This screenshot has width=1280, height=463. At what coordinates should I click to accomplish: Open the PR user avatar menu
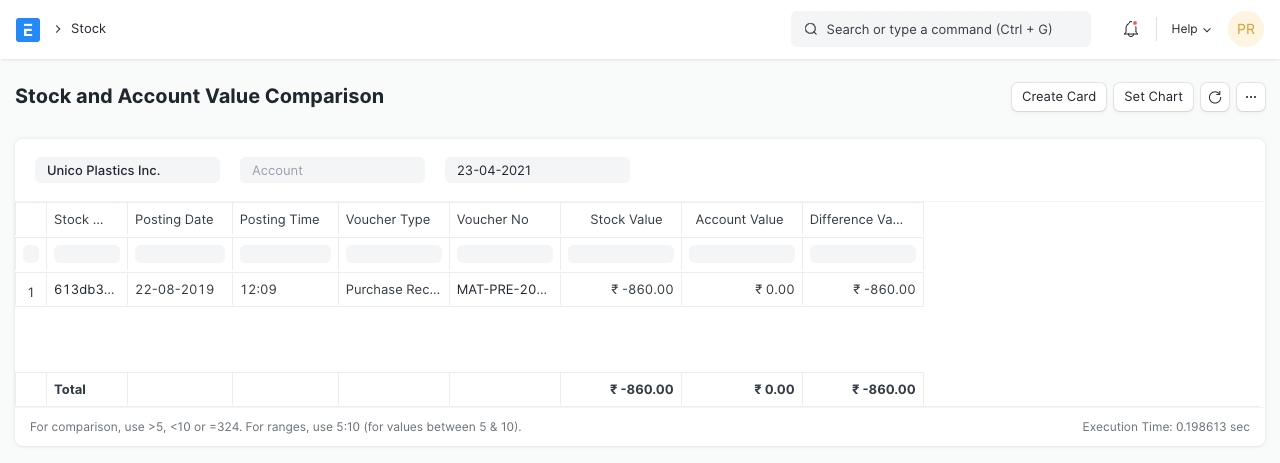1245,29
